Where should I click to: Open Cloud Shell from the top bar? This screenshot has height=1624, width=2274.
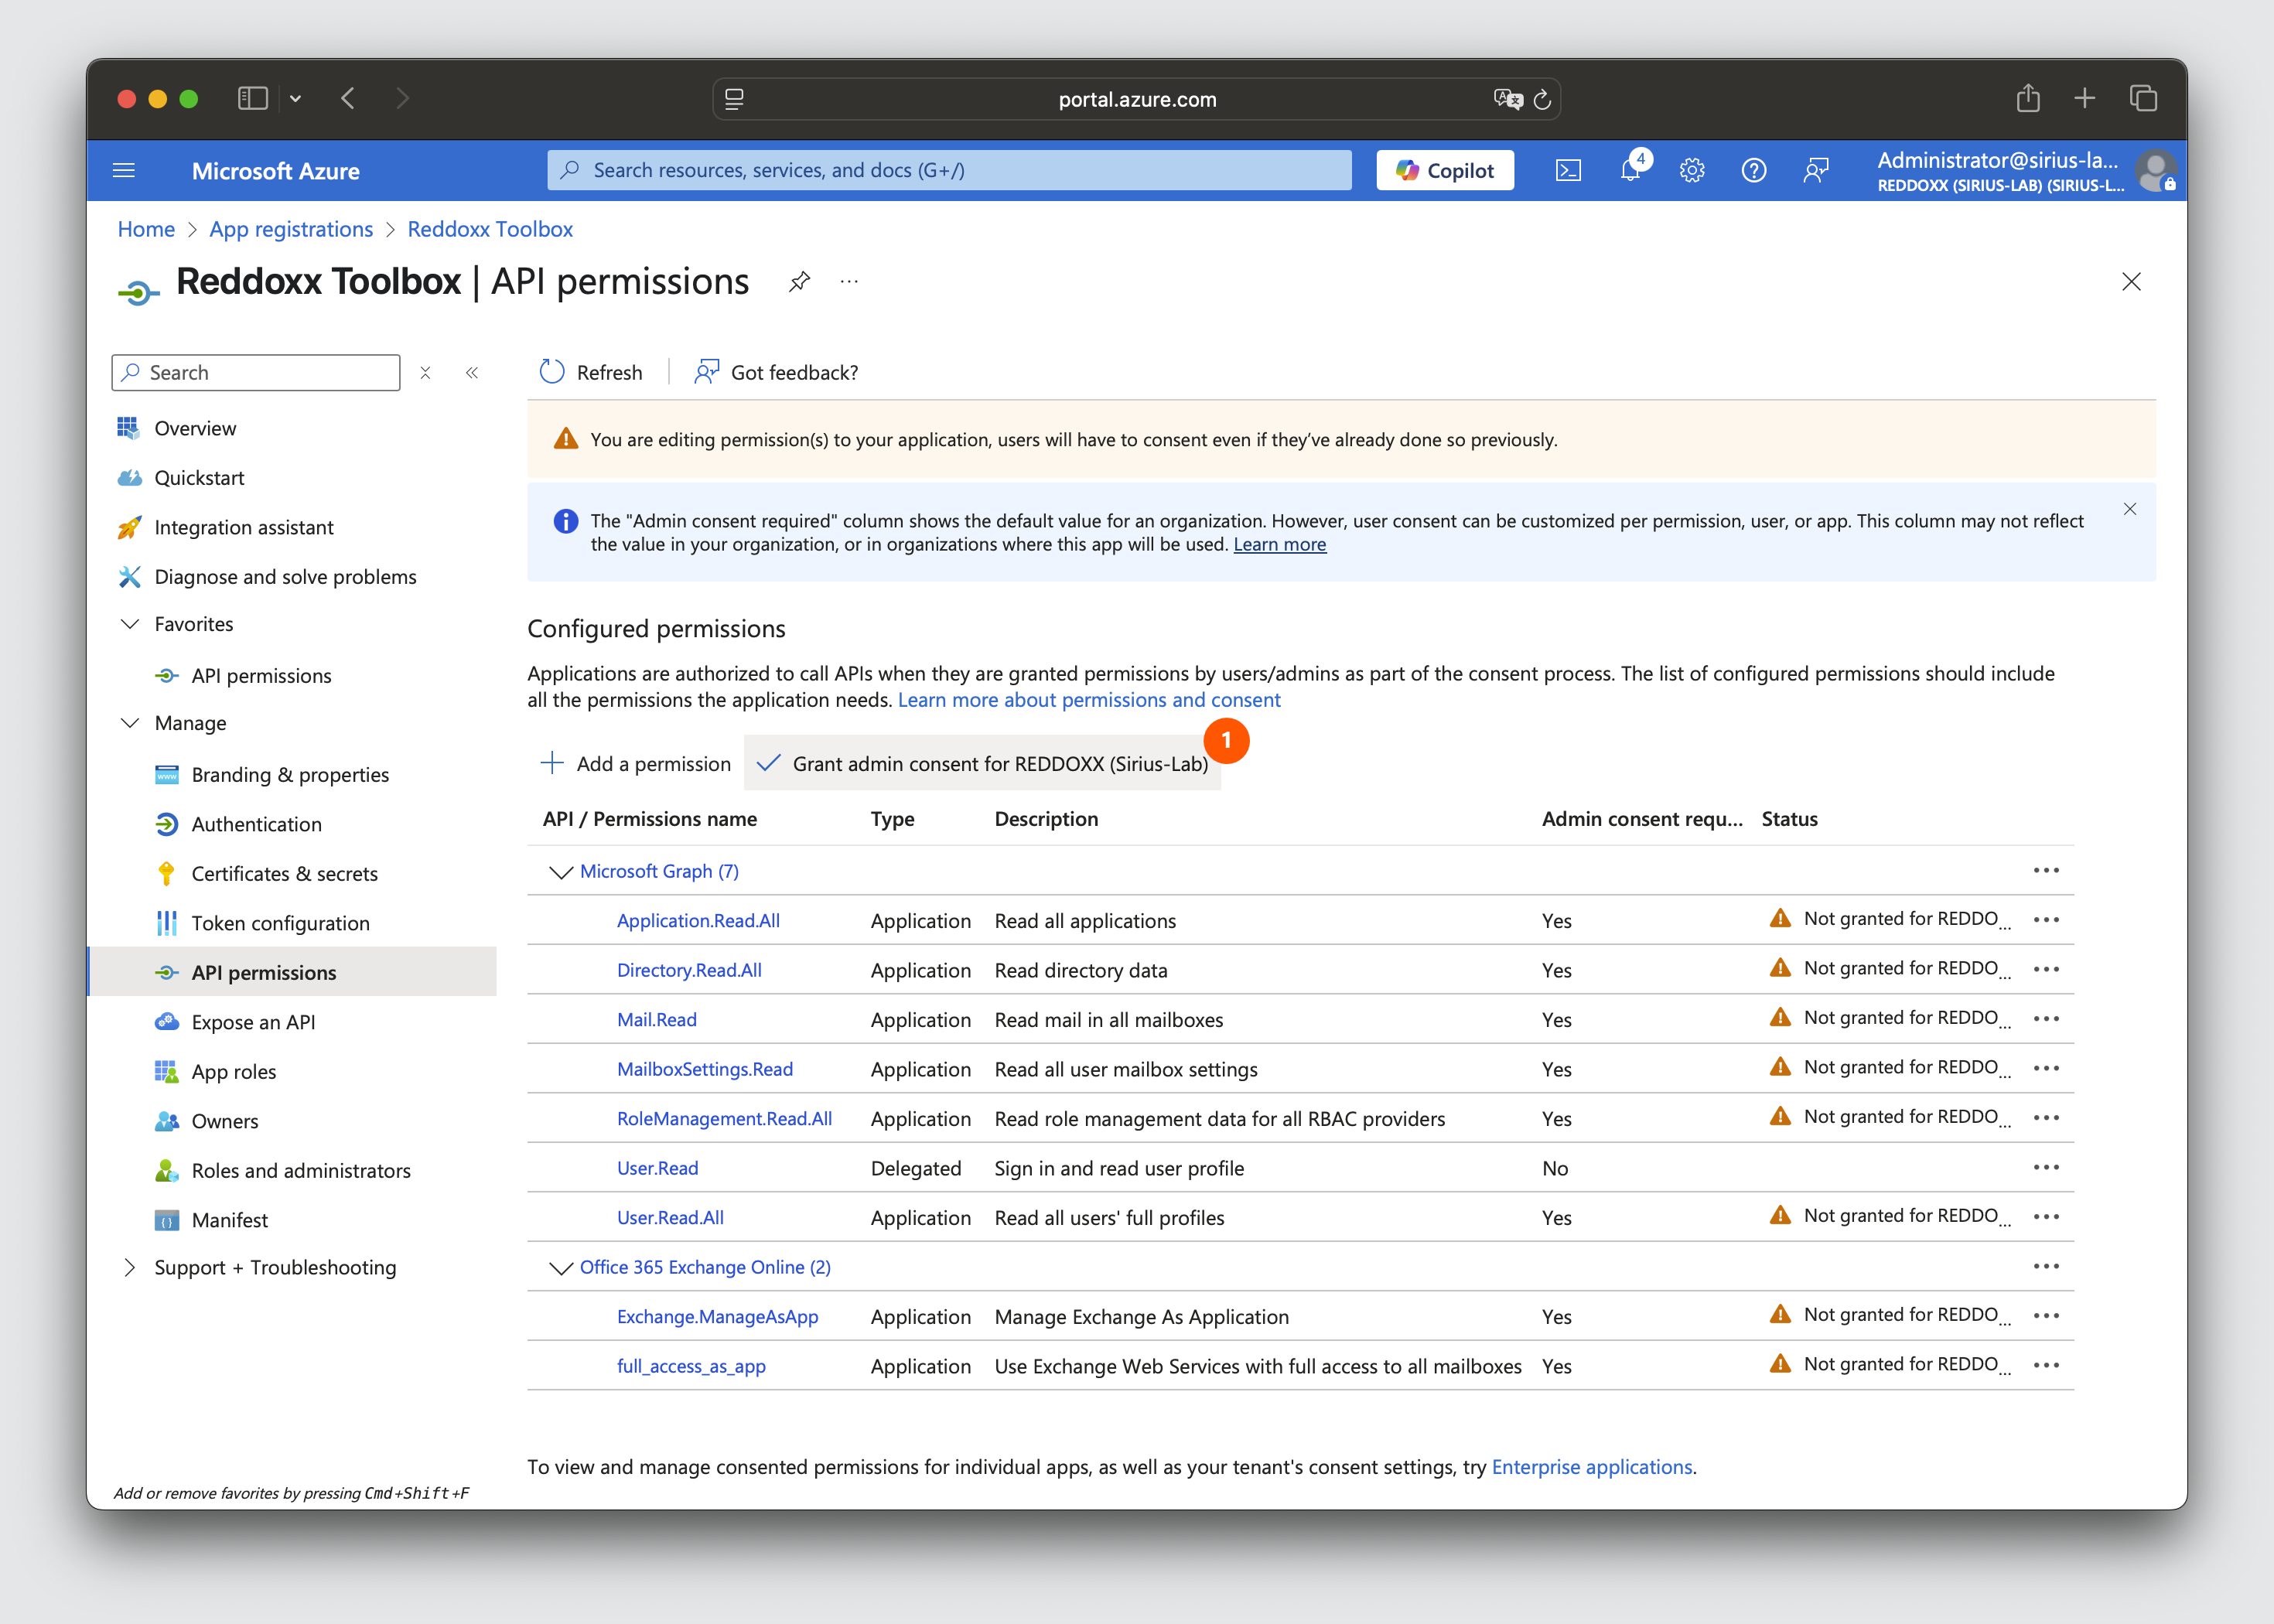click(1568, 170)
